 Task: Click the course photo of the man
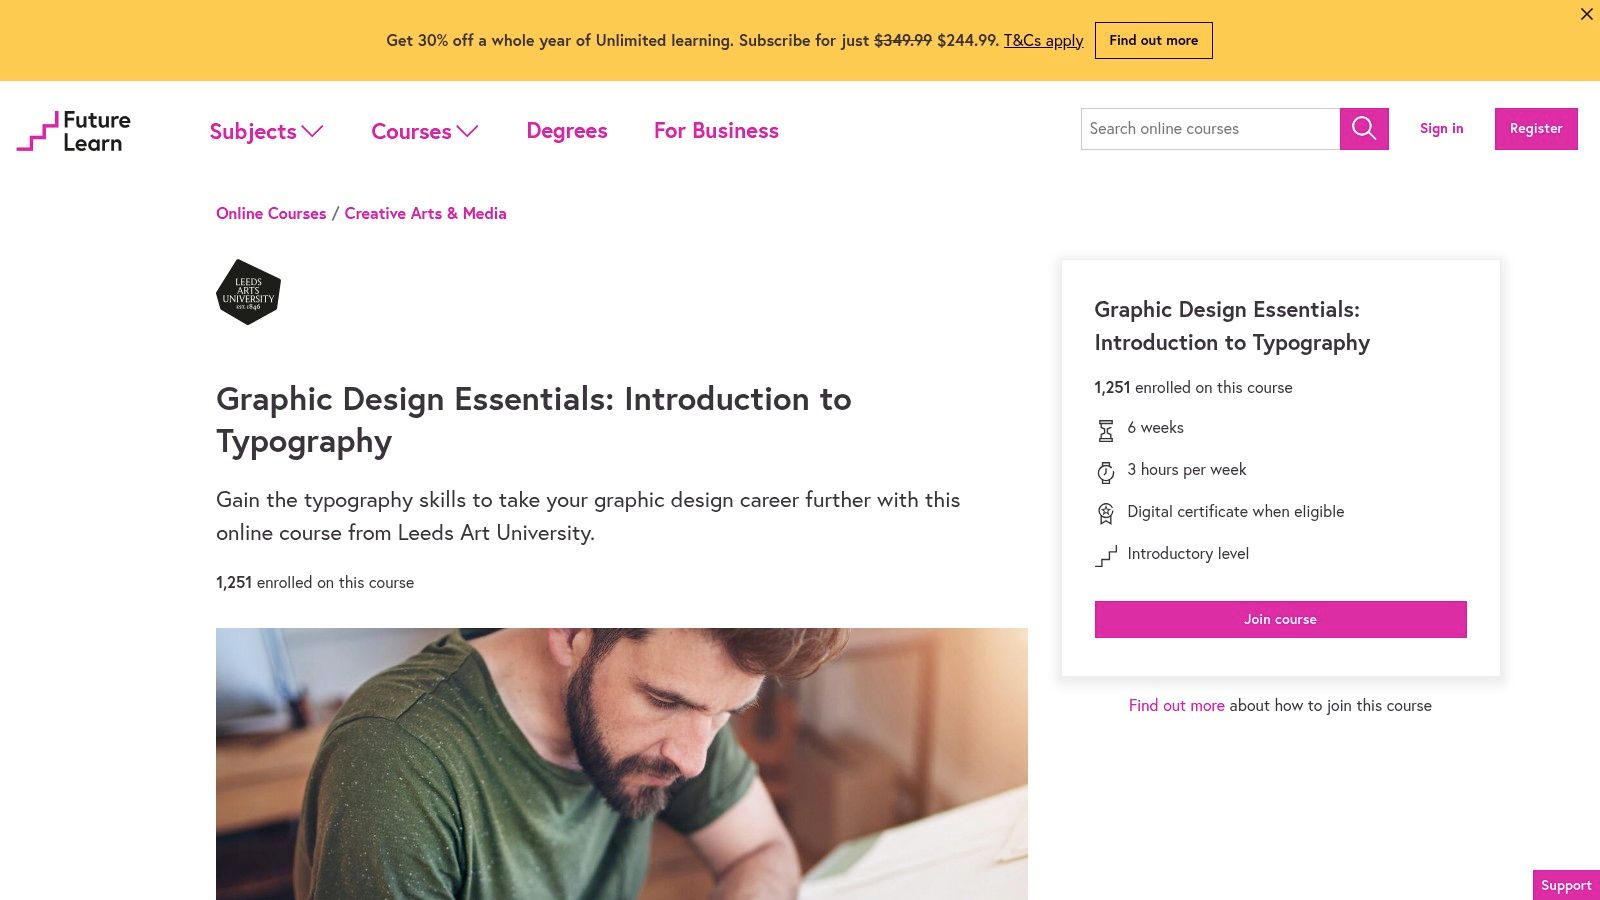coord(621,764)
